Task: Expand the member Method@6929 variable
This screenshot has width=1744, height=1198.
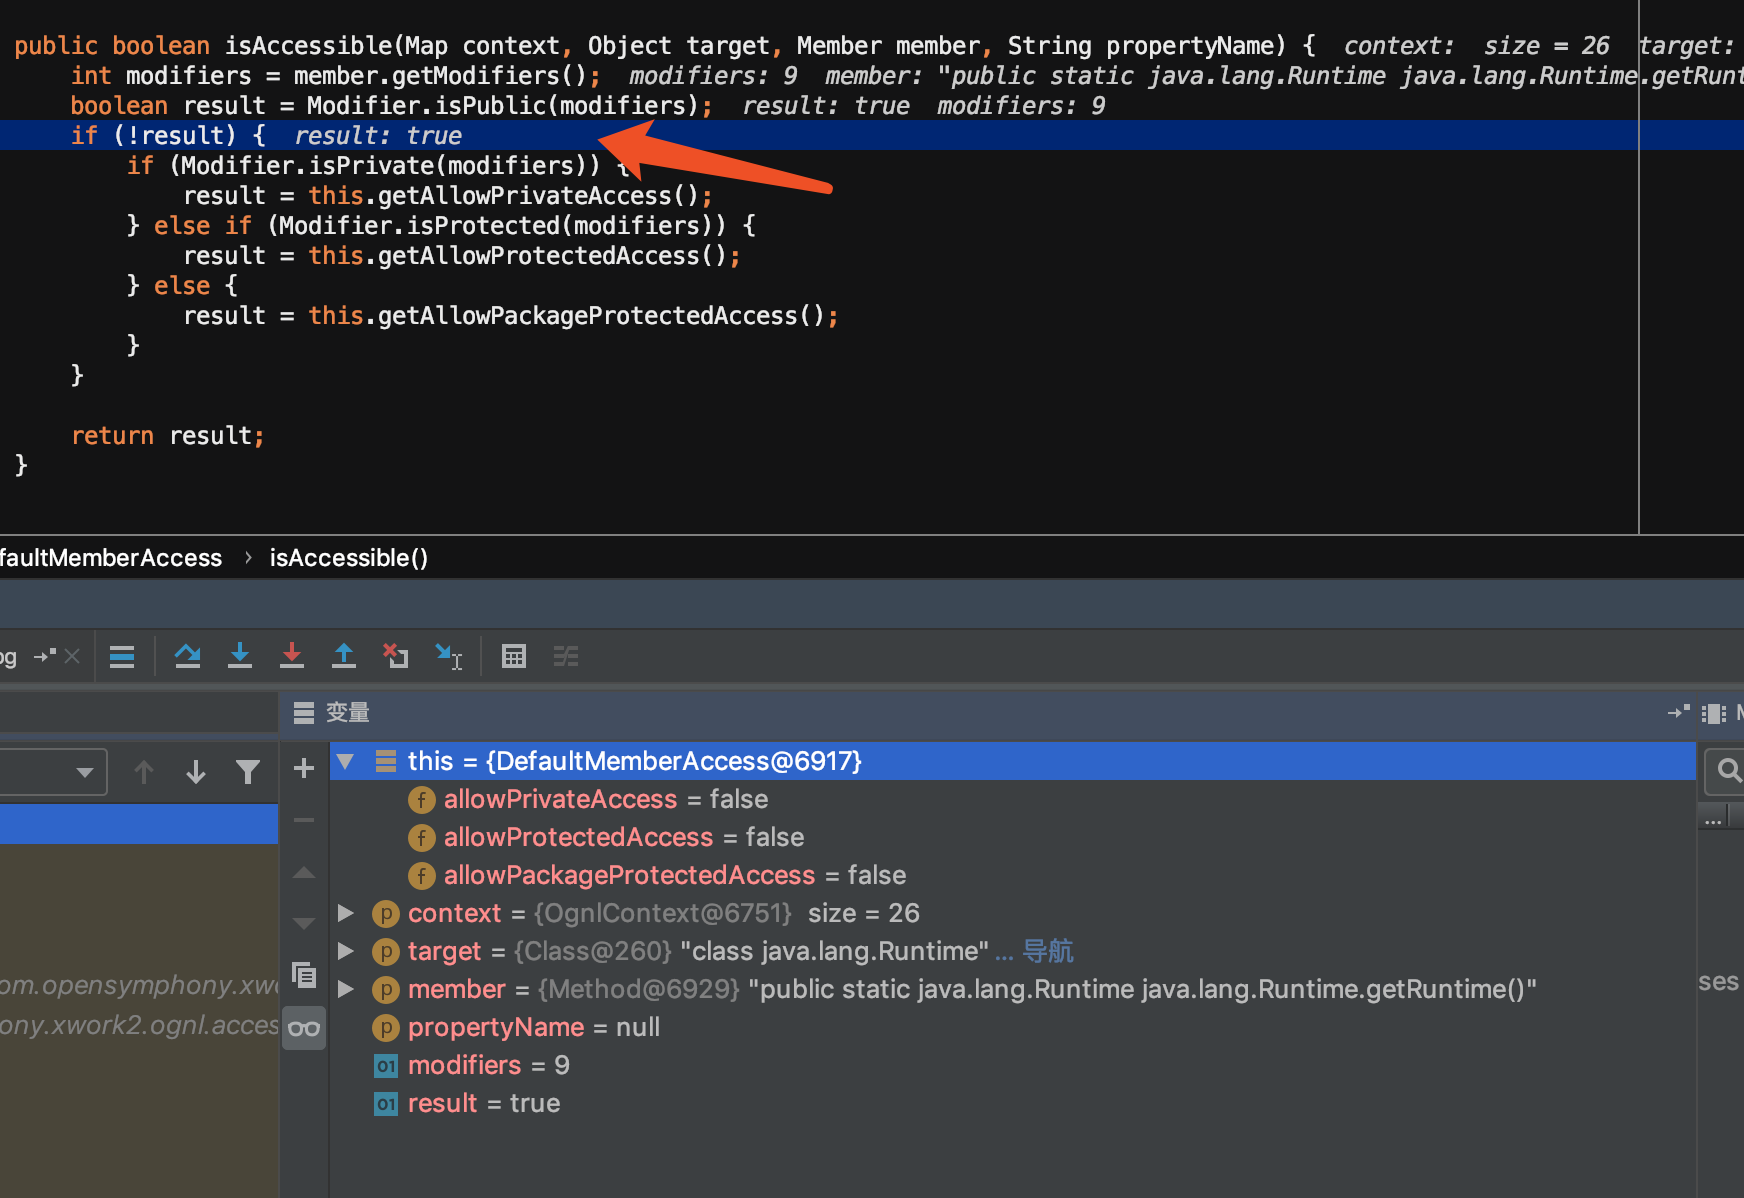Action: click(346, 989)
